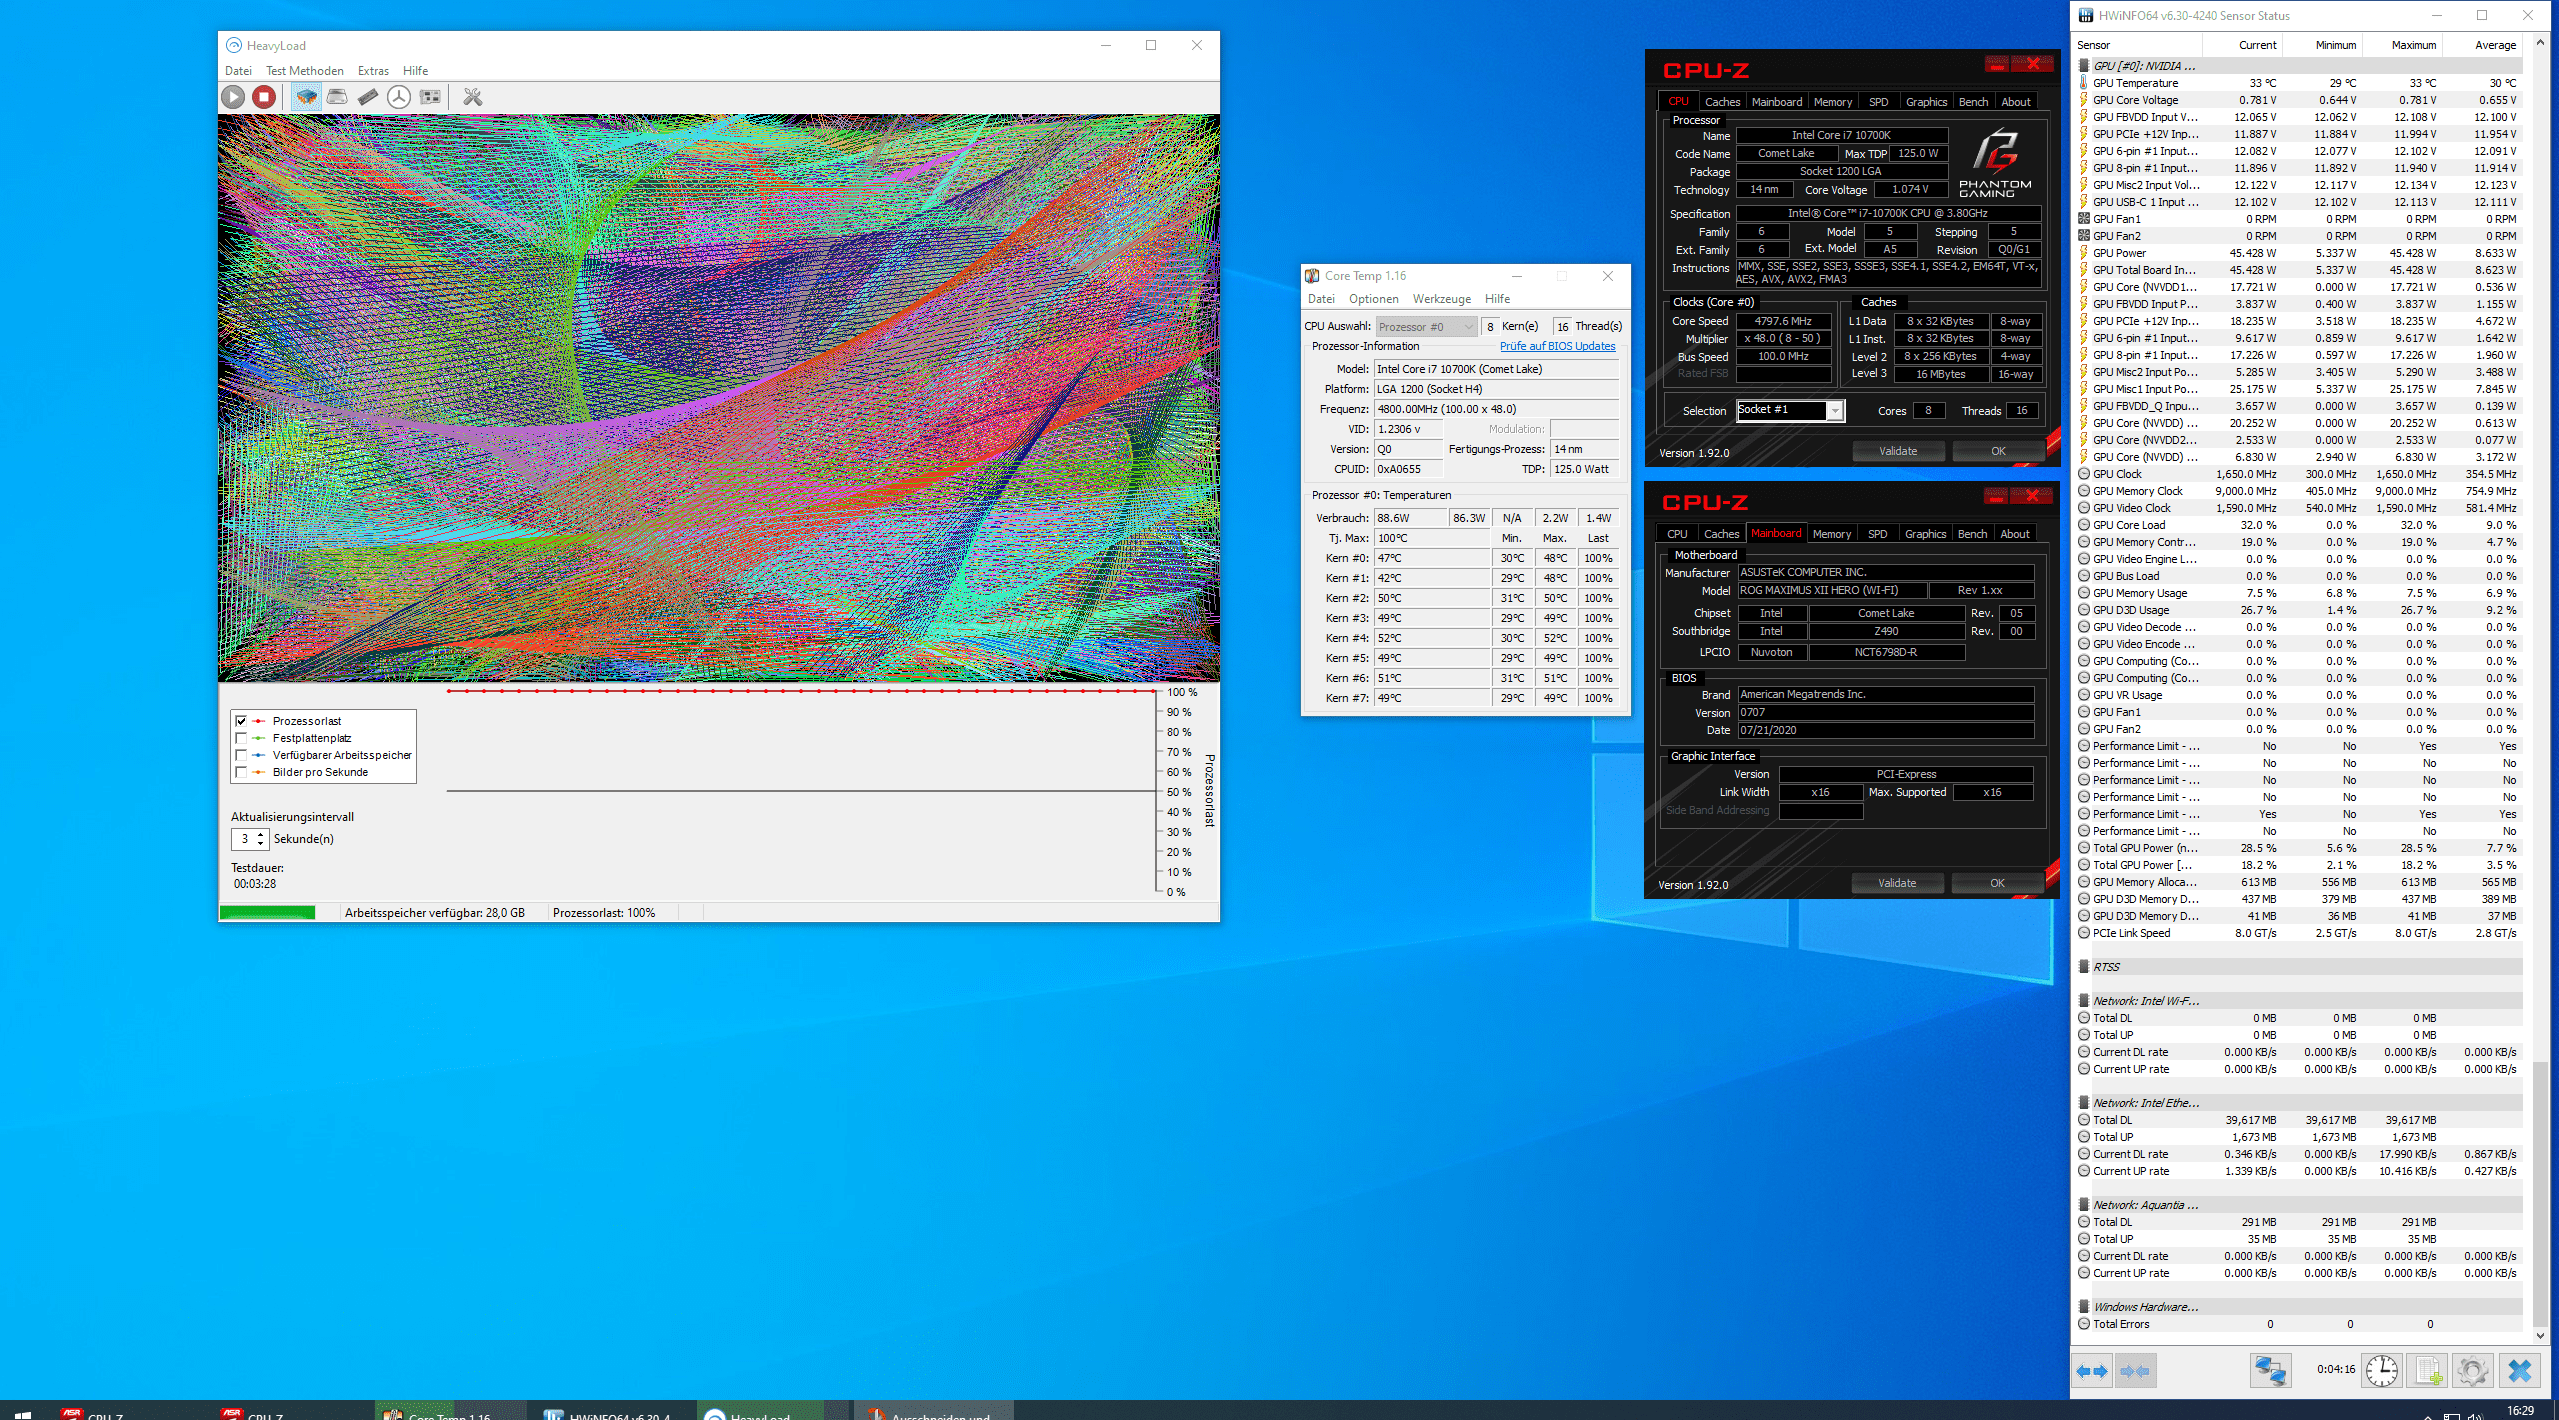The image size is (2559, 1420).
Task: Click the GPU Clock sensor row icon
Action: pos(2084,474)
